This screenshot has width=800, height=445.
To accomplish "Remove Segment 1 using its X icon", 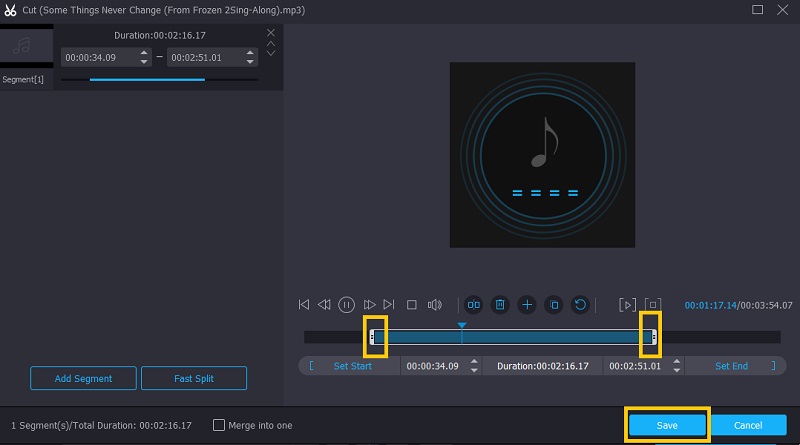I will pos(270,33).
